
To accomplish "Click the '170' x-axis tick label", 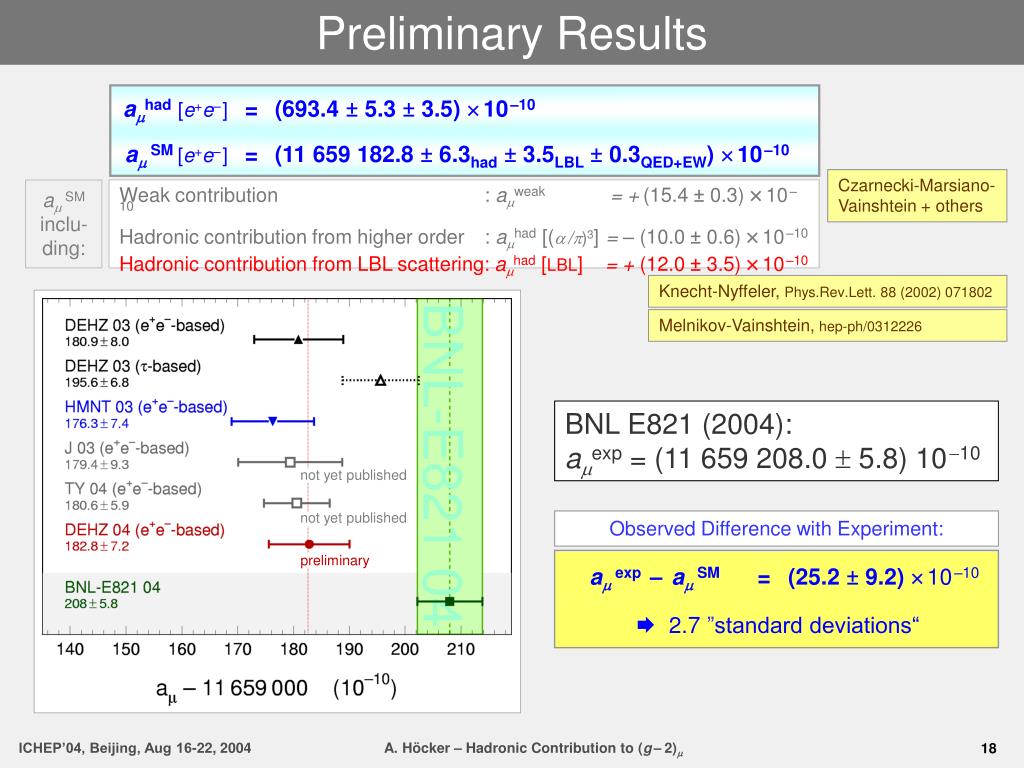I will (x=238, y=649).
